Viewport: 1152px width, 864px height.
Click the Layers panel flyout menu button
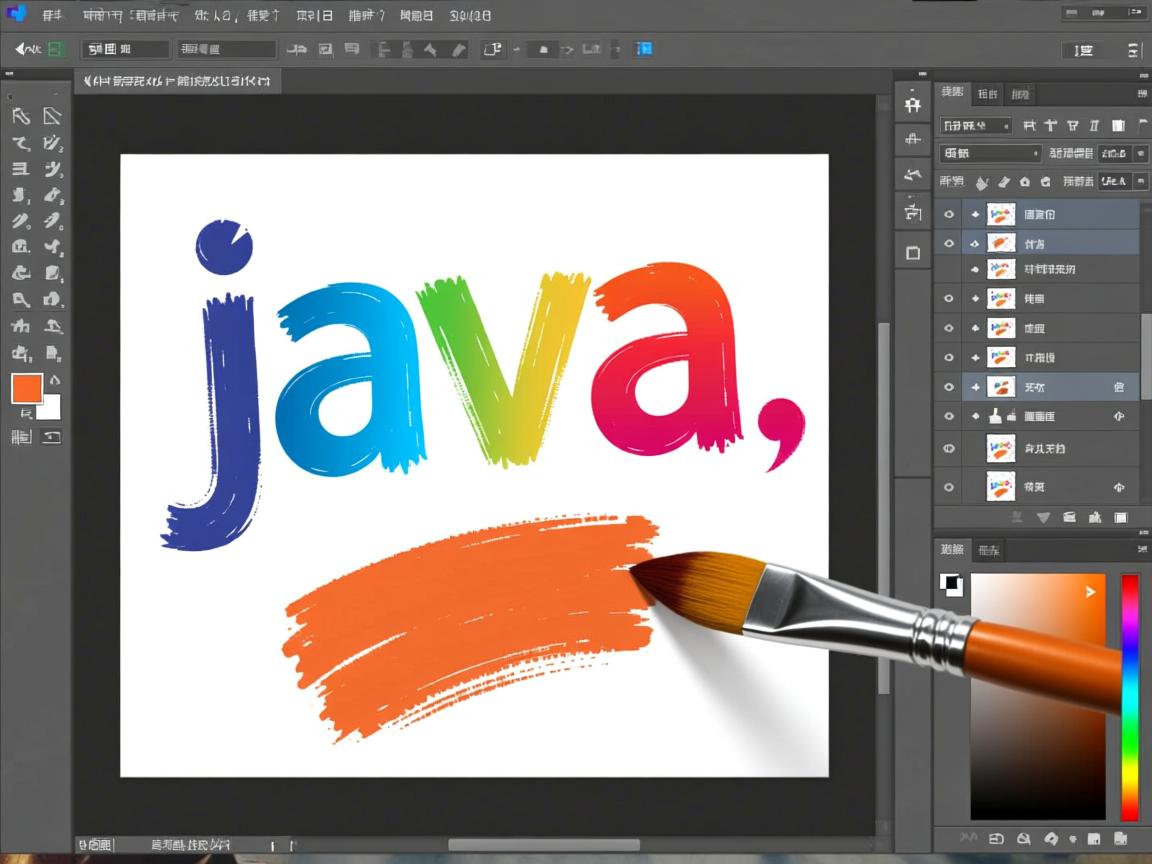tap(1141, 93)
